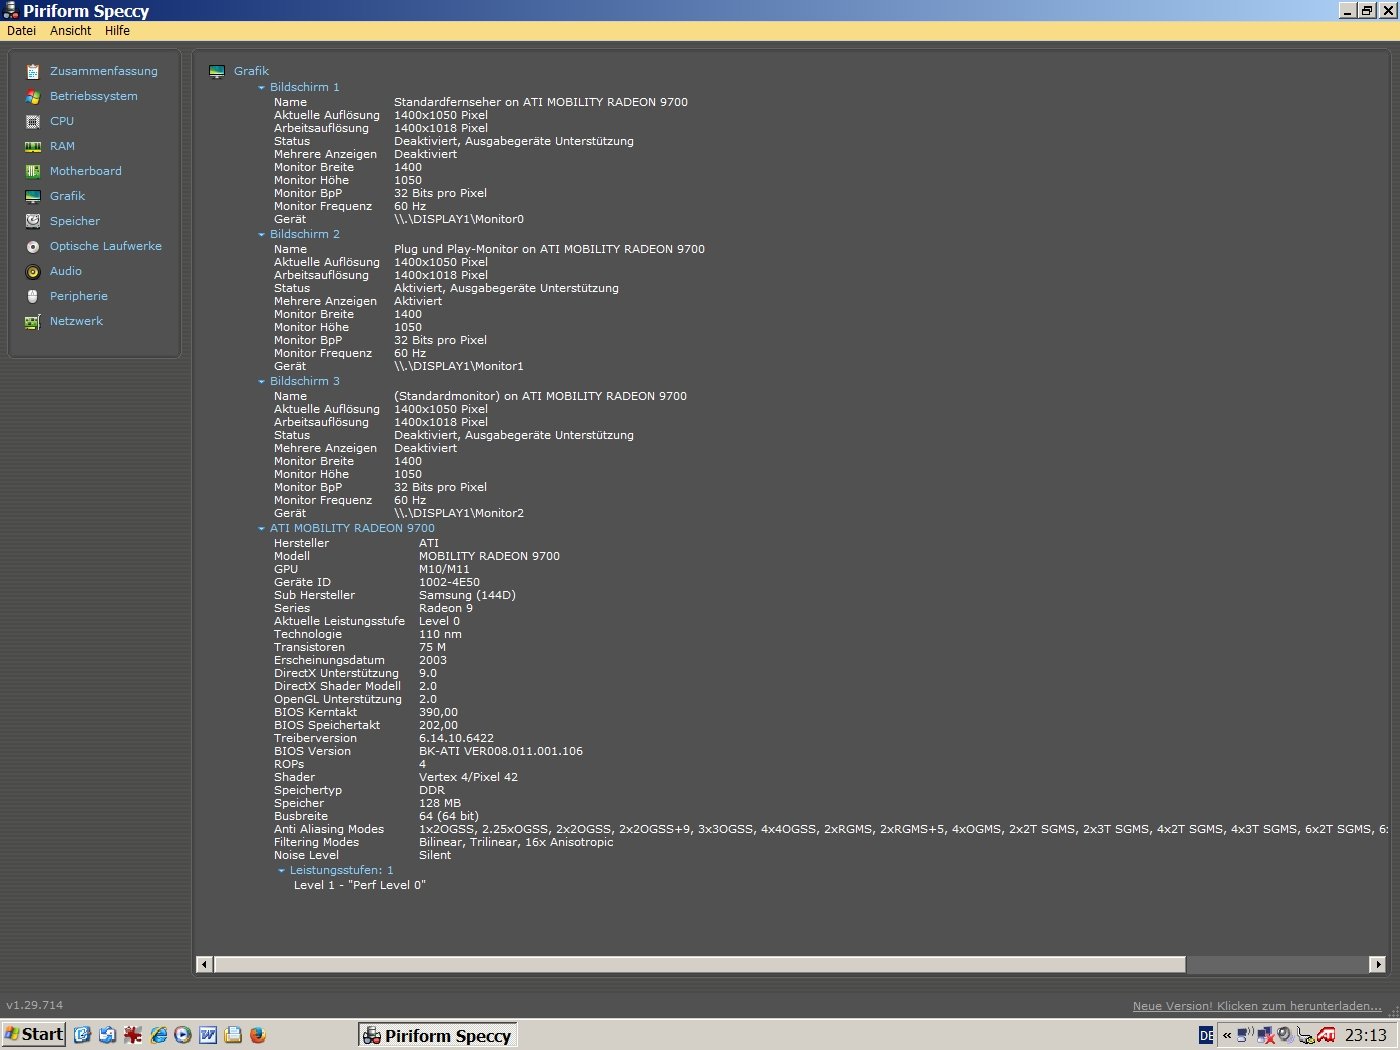Click the volume speaker tray icon
The image size is (1400, 1050).
click(x=1286, y=1035)
